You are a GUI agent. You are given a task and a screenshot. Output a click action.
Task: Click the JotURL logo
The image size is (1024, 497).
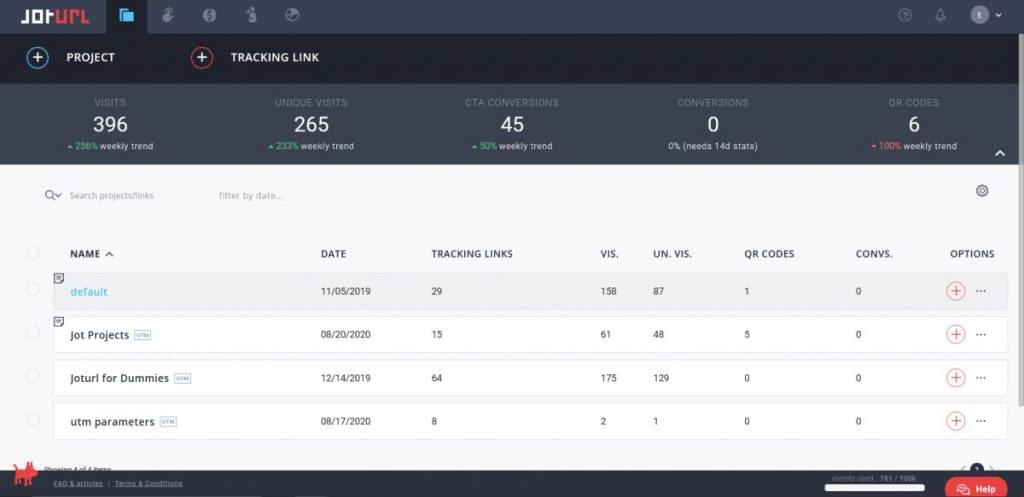click(54, 16)
